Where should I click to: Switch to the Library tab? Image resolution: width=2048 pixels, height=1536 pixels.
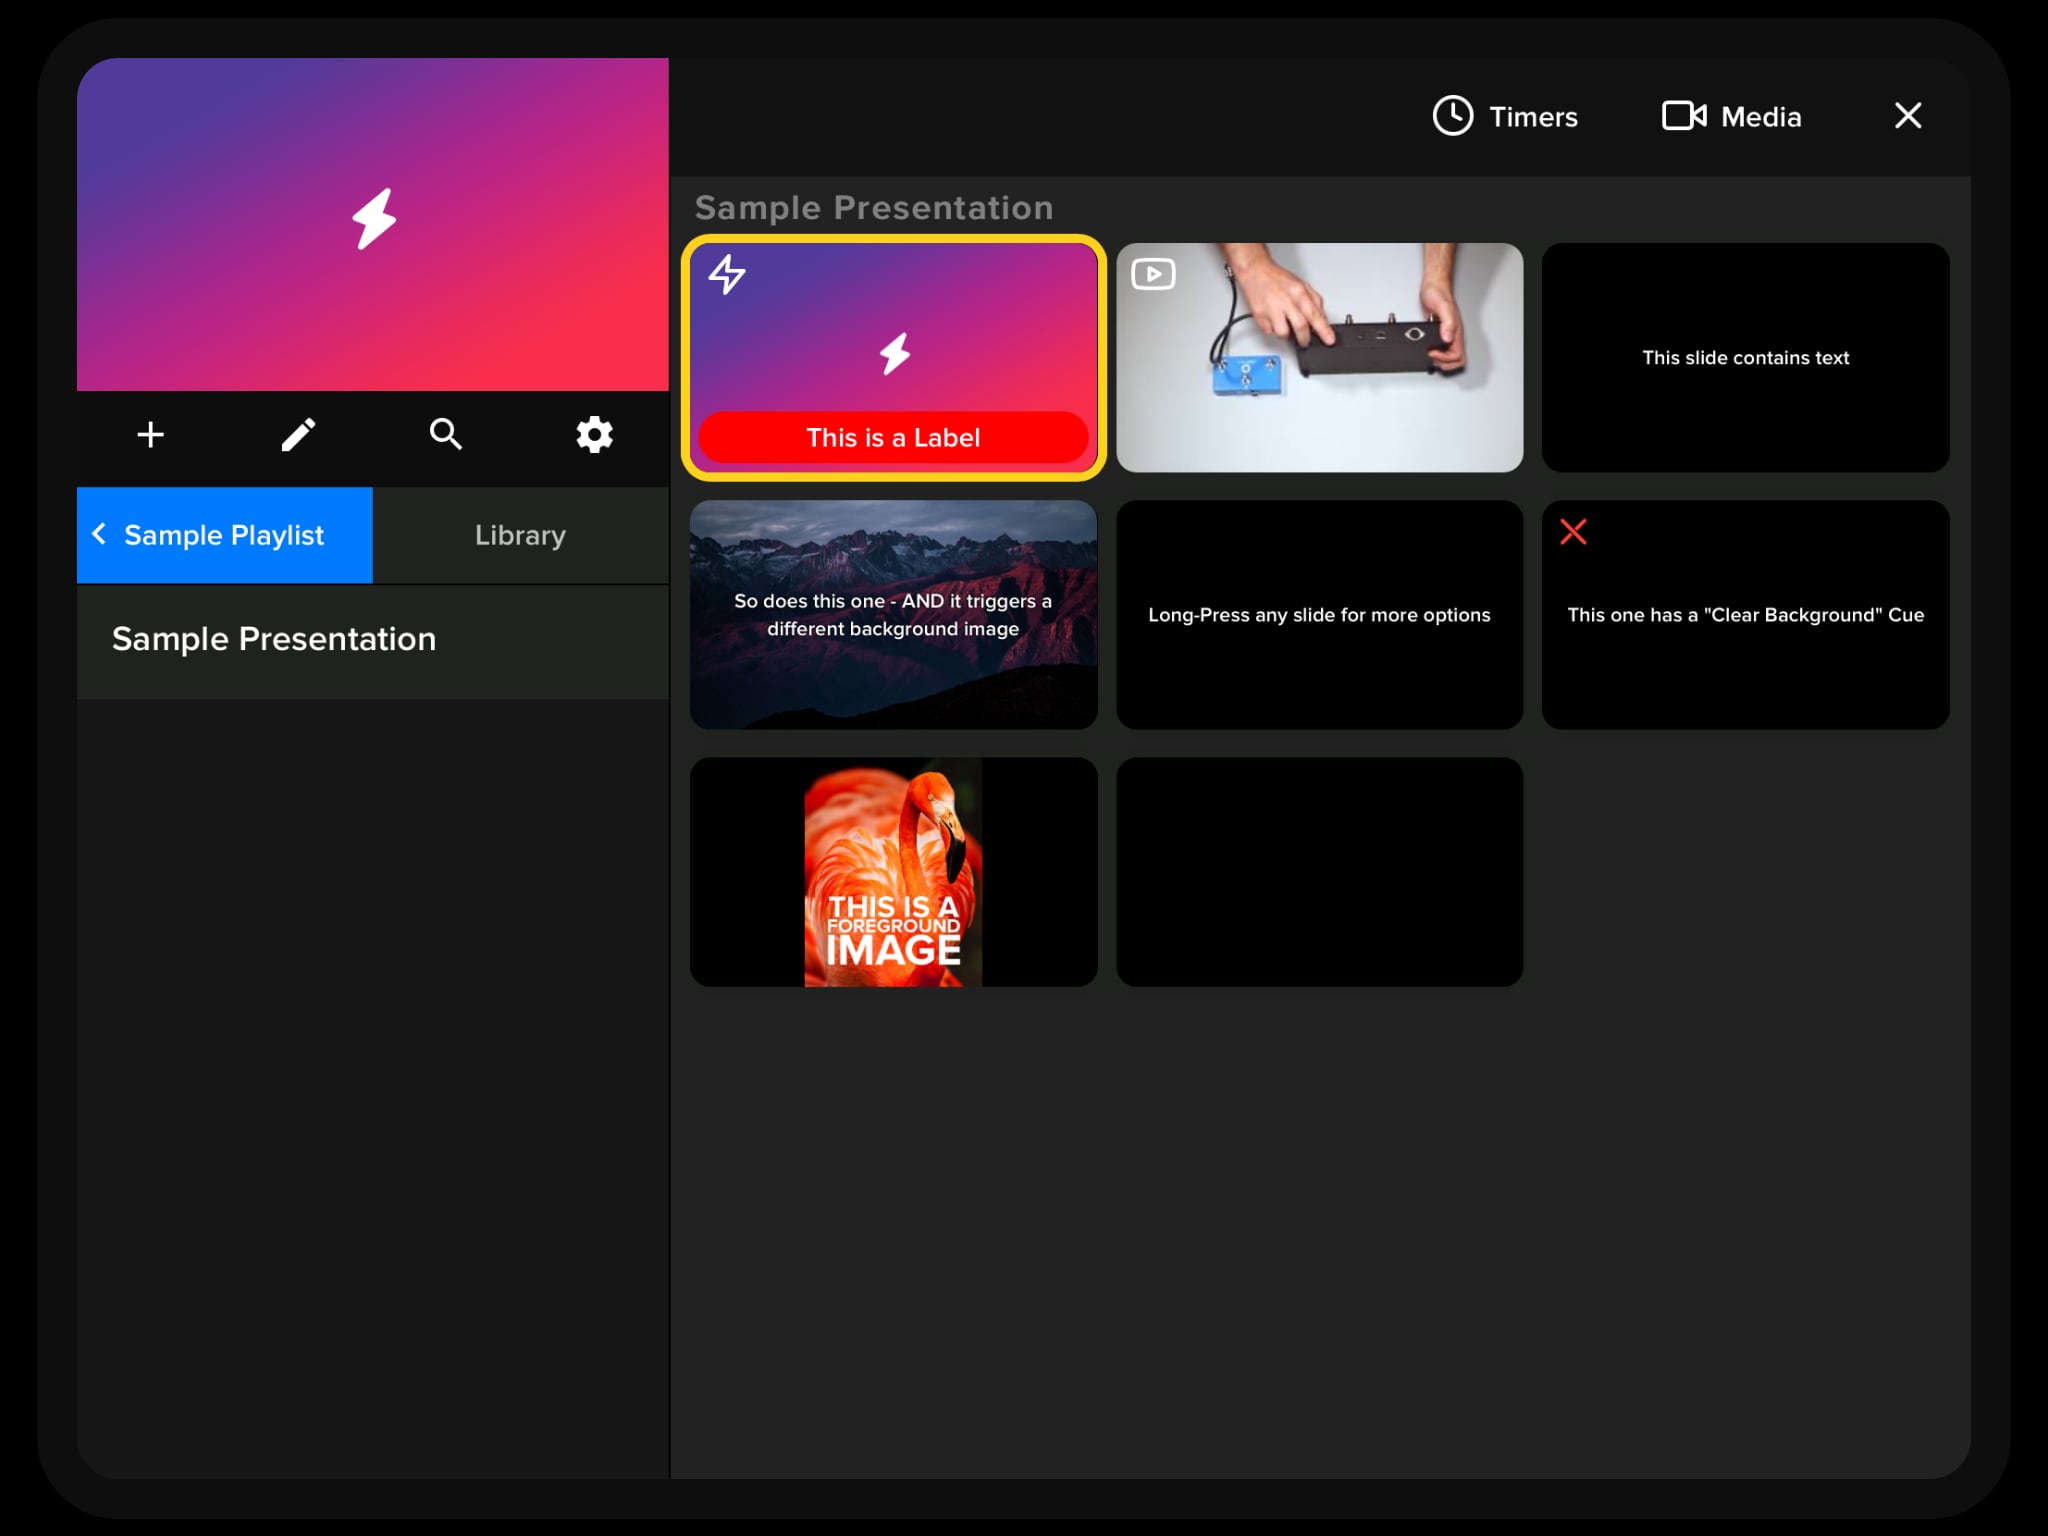pyautogui.click(x=520, y=535)
